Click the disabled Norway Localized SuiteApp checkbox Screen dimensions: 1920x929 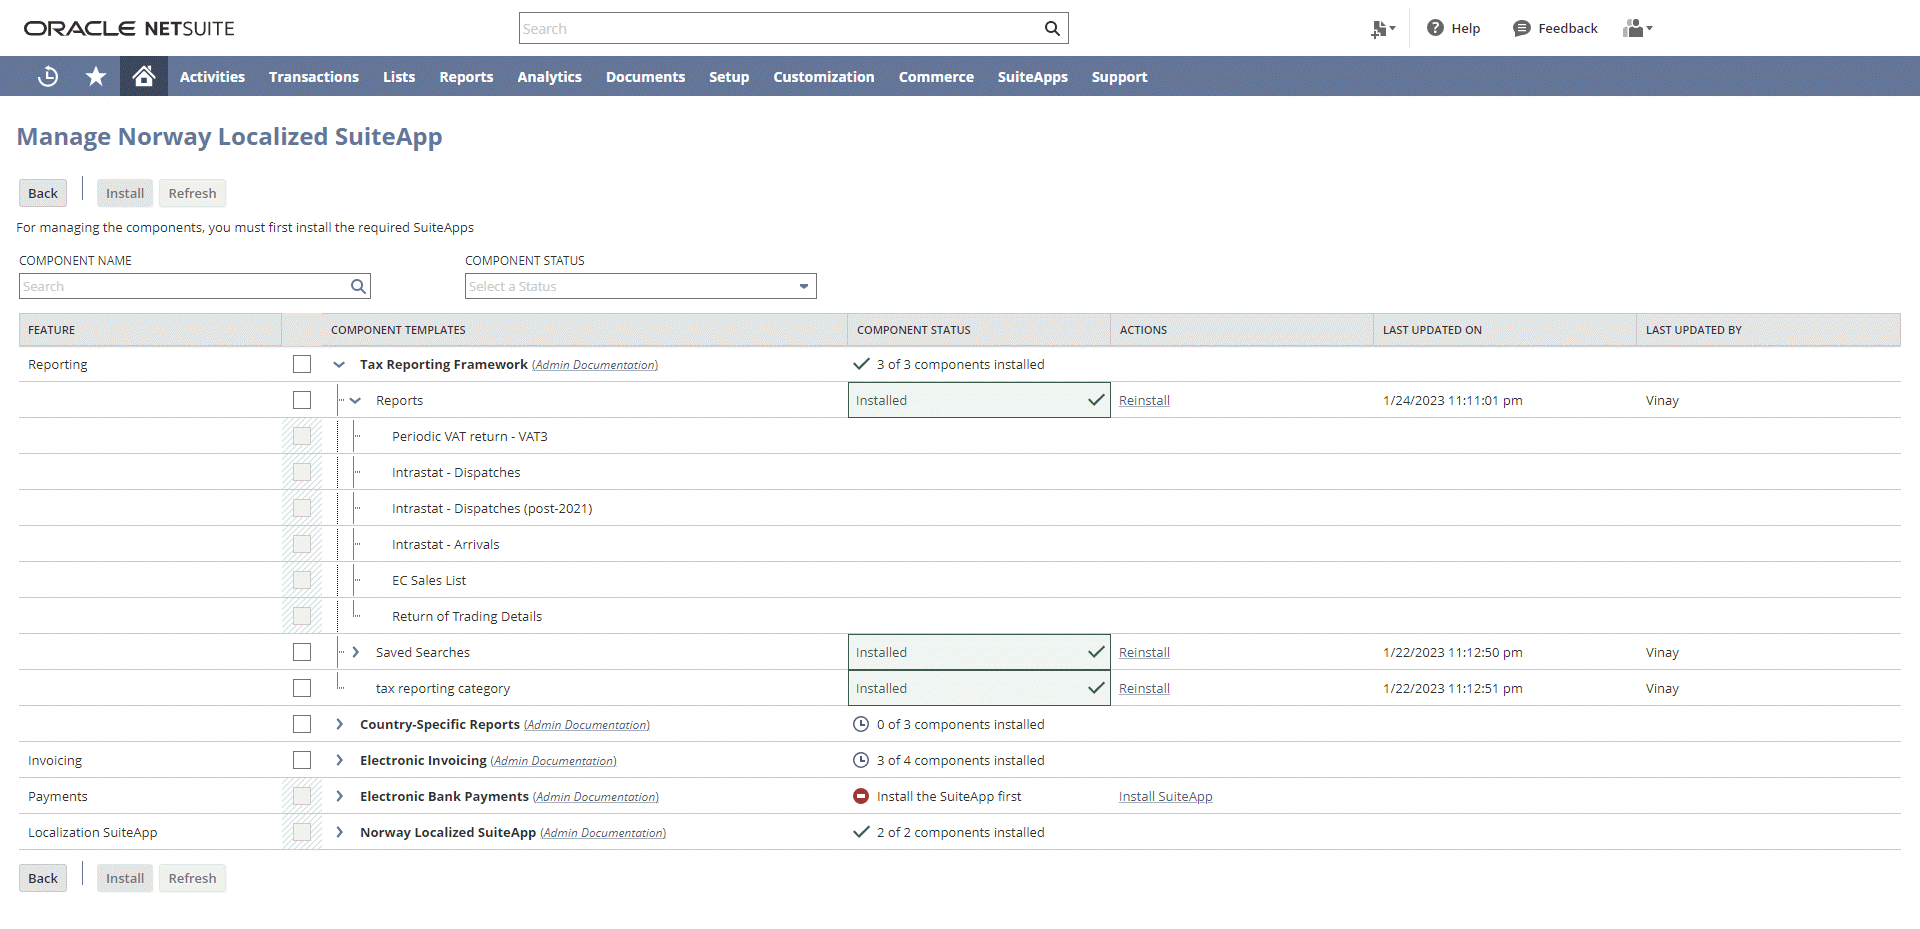302,832
